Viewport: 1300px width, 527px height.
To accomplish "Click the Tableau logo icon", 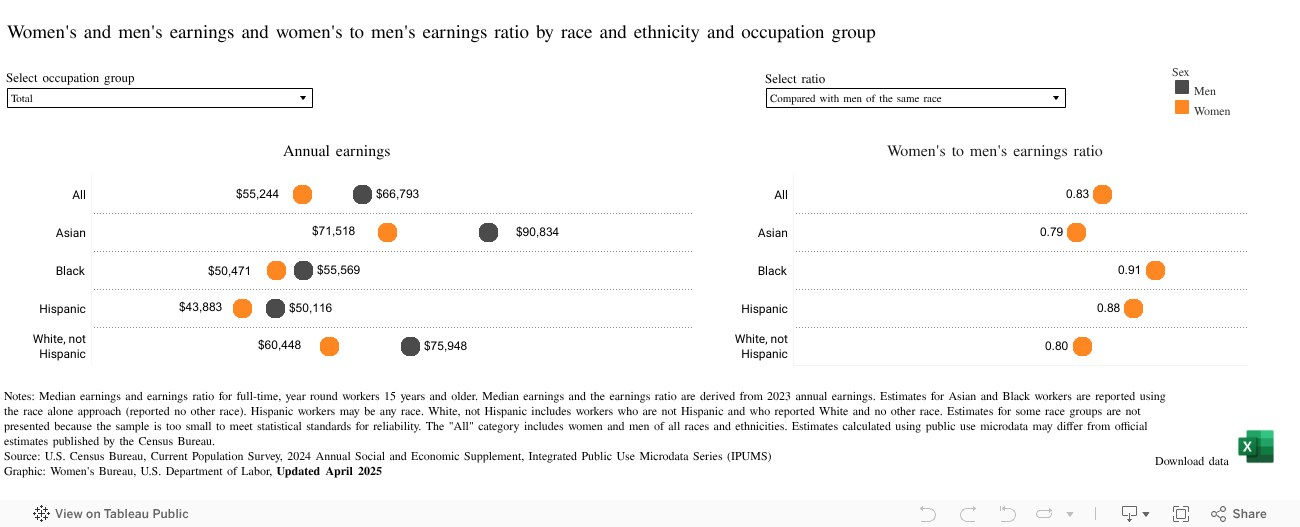I will click(x=42, y=514).
